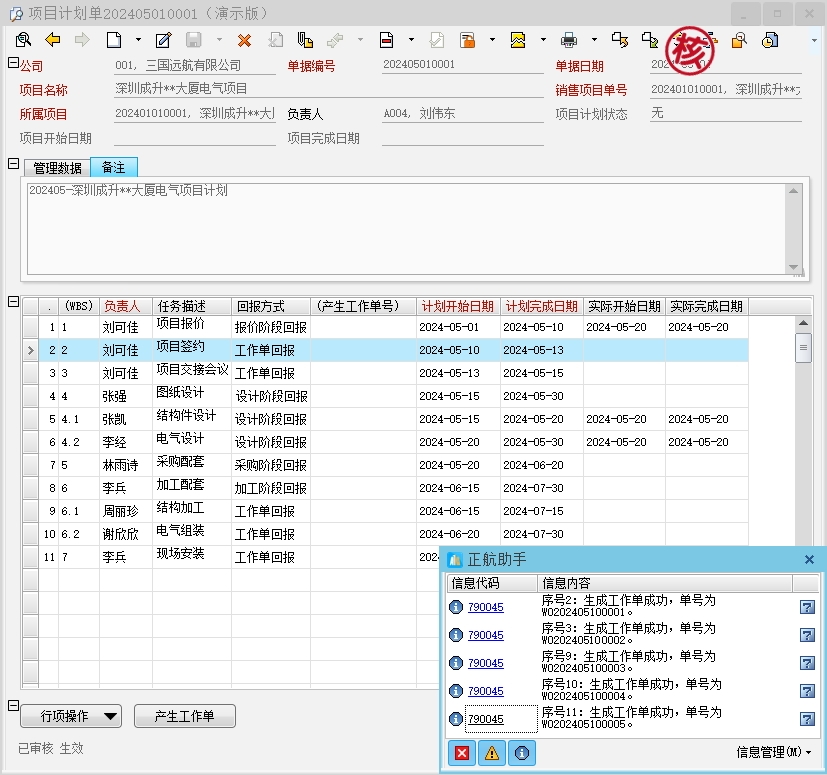The width and height of the screenshot is (827, 775).
Task: Click the orange X delete icon
Action: (x=244, y=41)
